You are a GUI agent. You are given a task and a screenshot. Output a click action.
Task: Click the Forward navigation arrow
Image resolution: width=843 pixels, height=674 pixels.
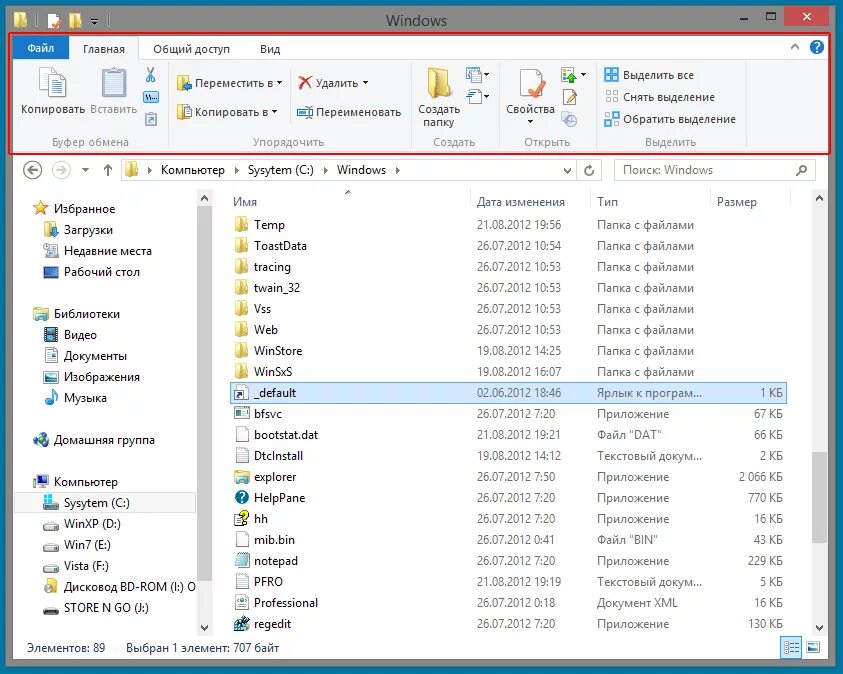coord(61,170)
